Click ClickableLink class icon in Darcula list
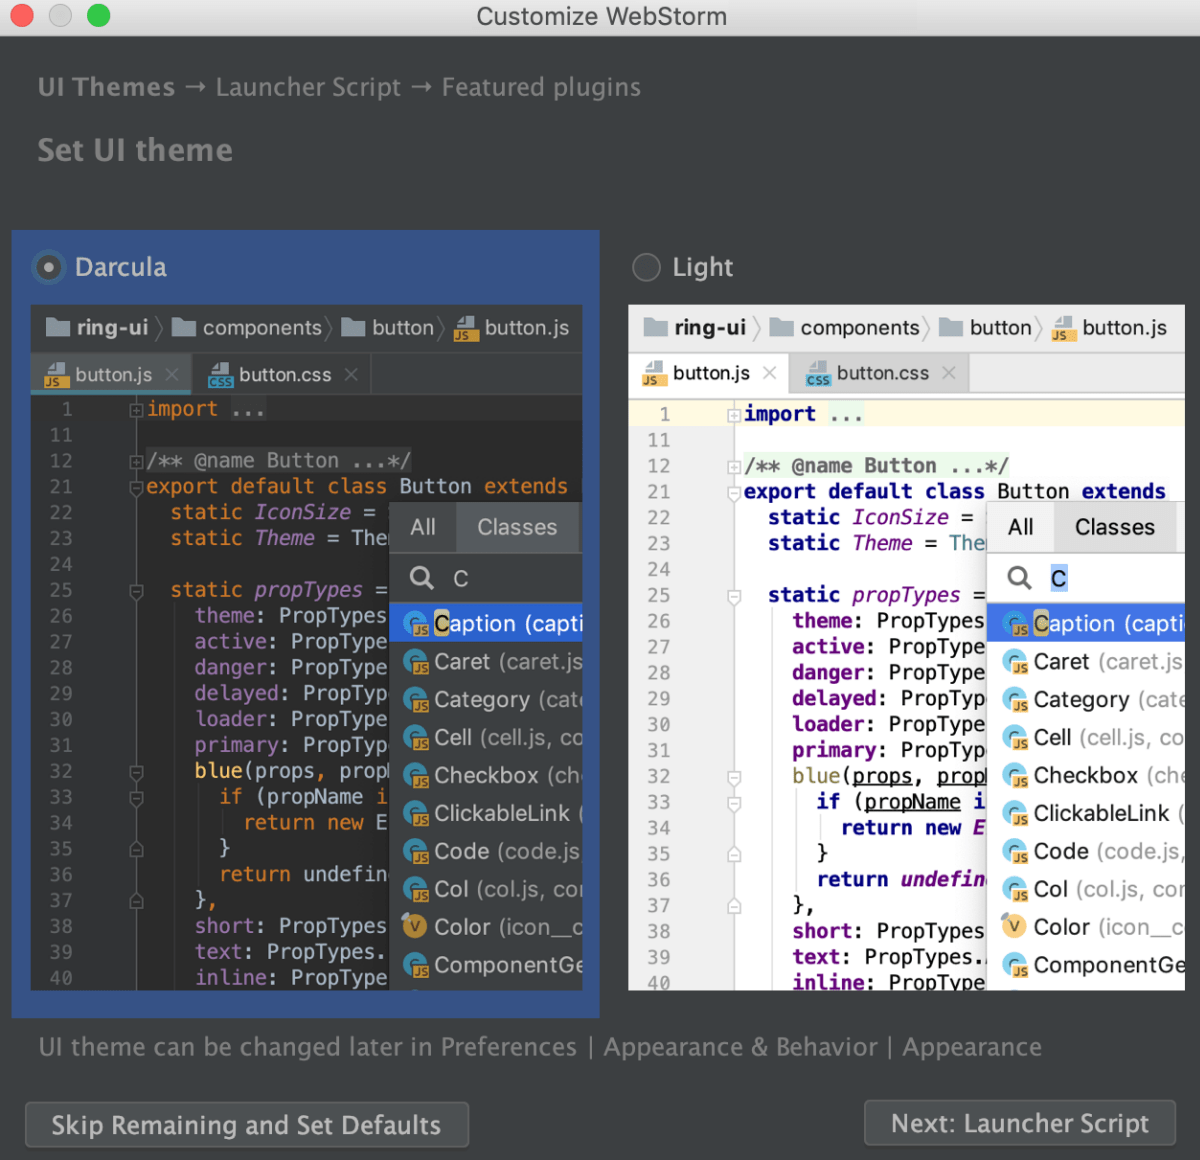 (x=416, y=814)
